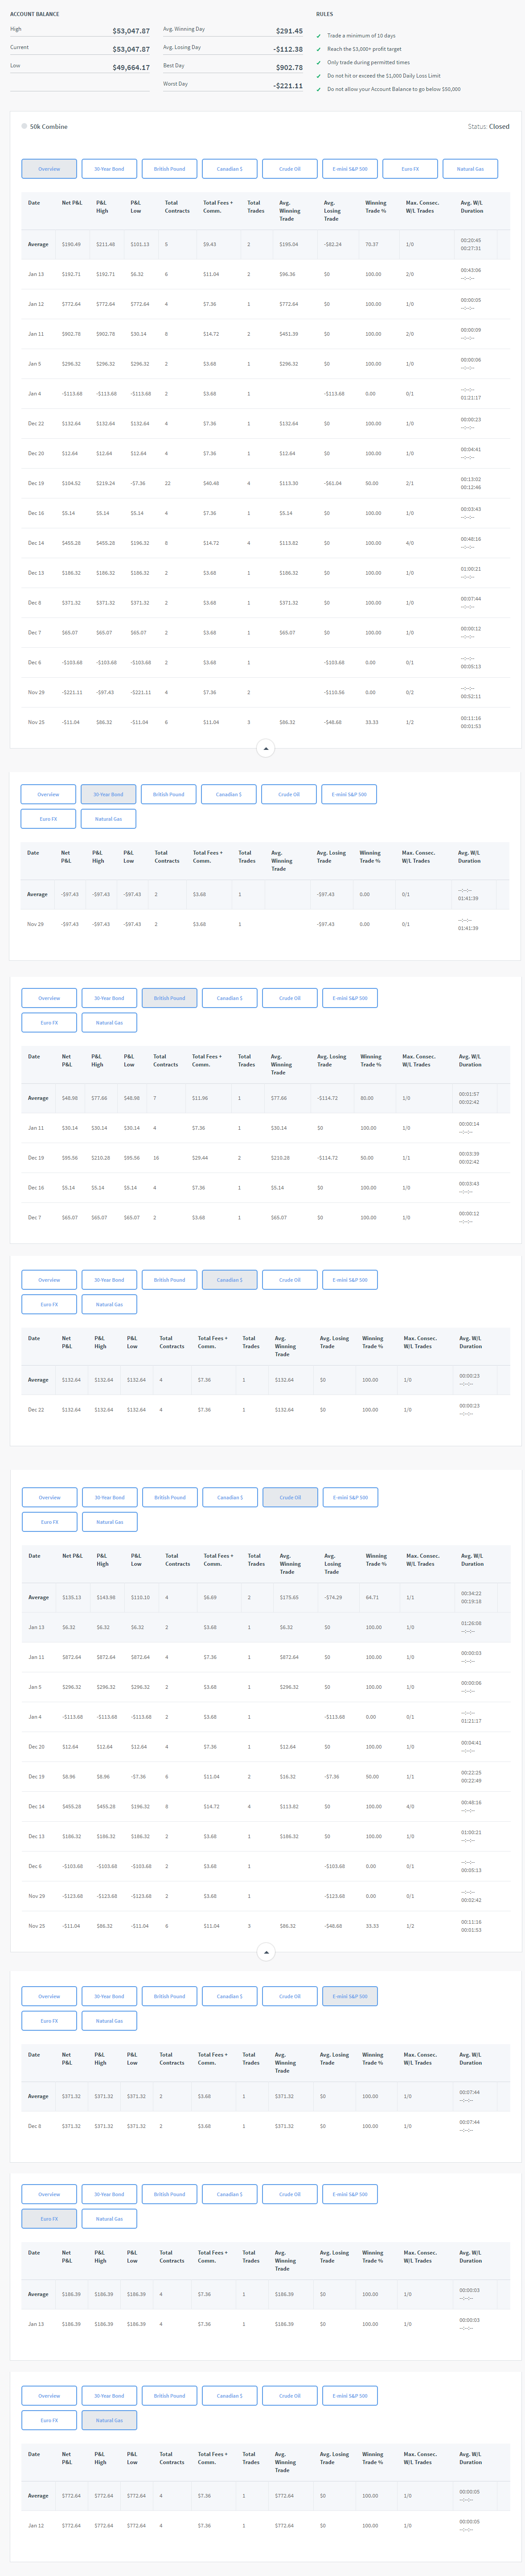The image size is (525, 2576).
Task: Click checkmark beside the Account Balance below $50,000 rule
Action: click(319, 89)
